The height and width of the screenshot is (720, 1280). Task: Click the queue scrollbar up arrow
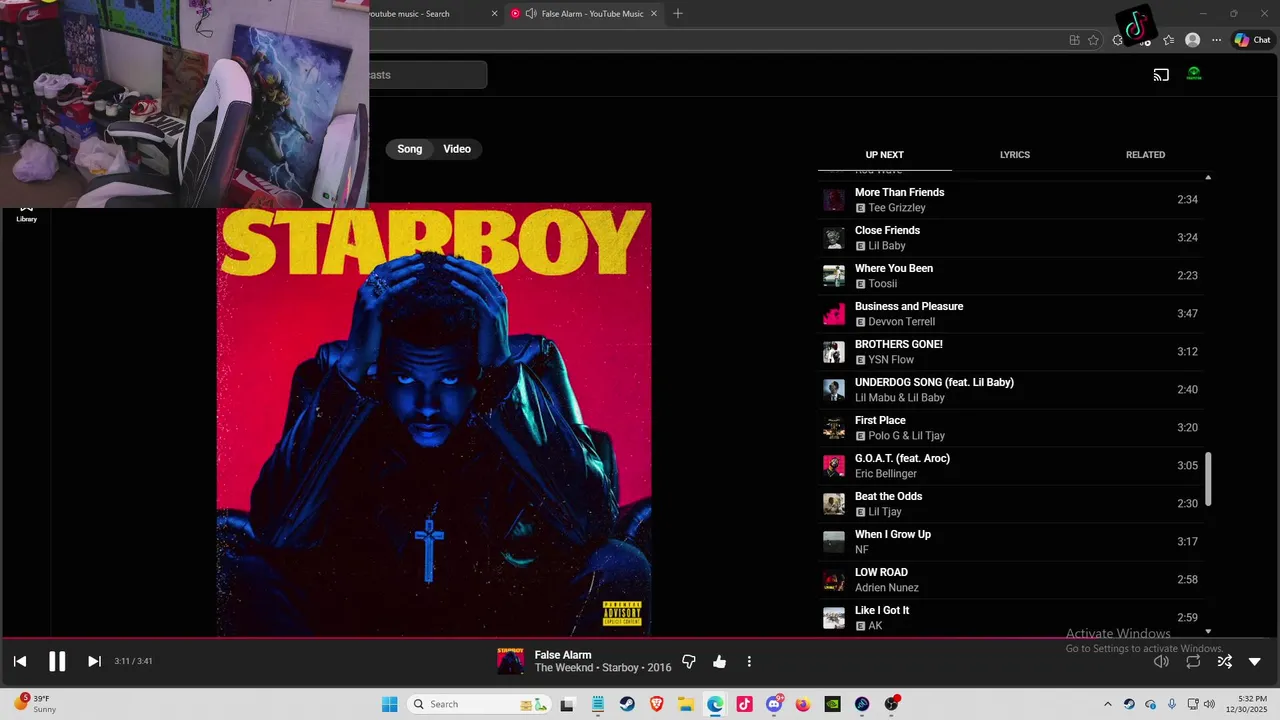click(1208, 177)
